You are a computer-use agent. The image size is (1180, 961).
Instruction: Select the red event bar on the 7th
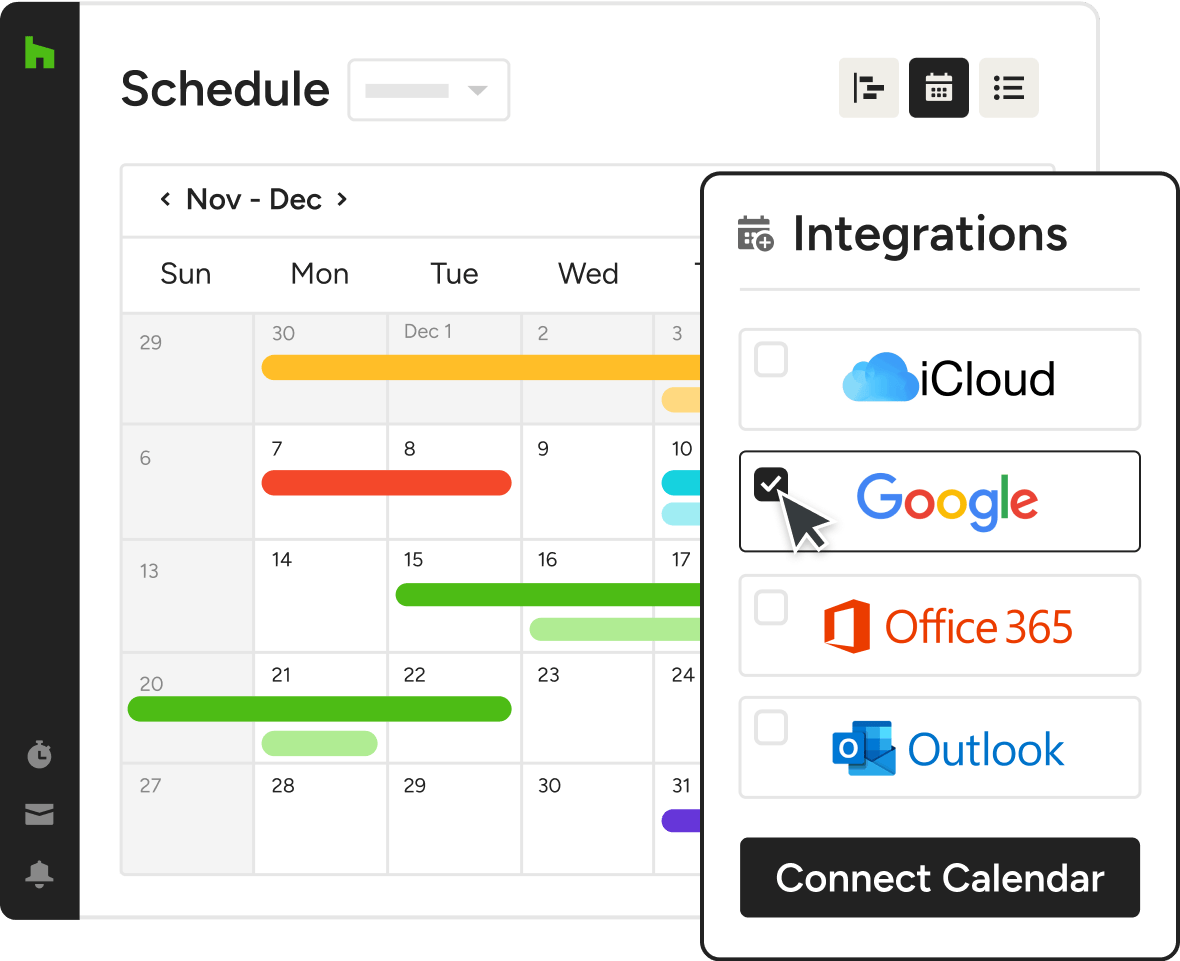click(386, 483)
